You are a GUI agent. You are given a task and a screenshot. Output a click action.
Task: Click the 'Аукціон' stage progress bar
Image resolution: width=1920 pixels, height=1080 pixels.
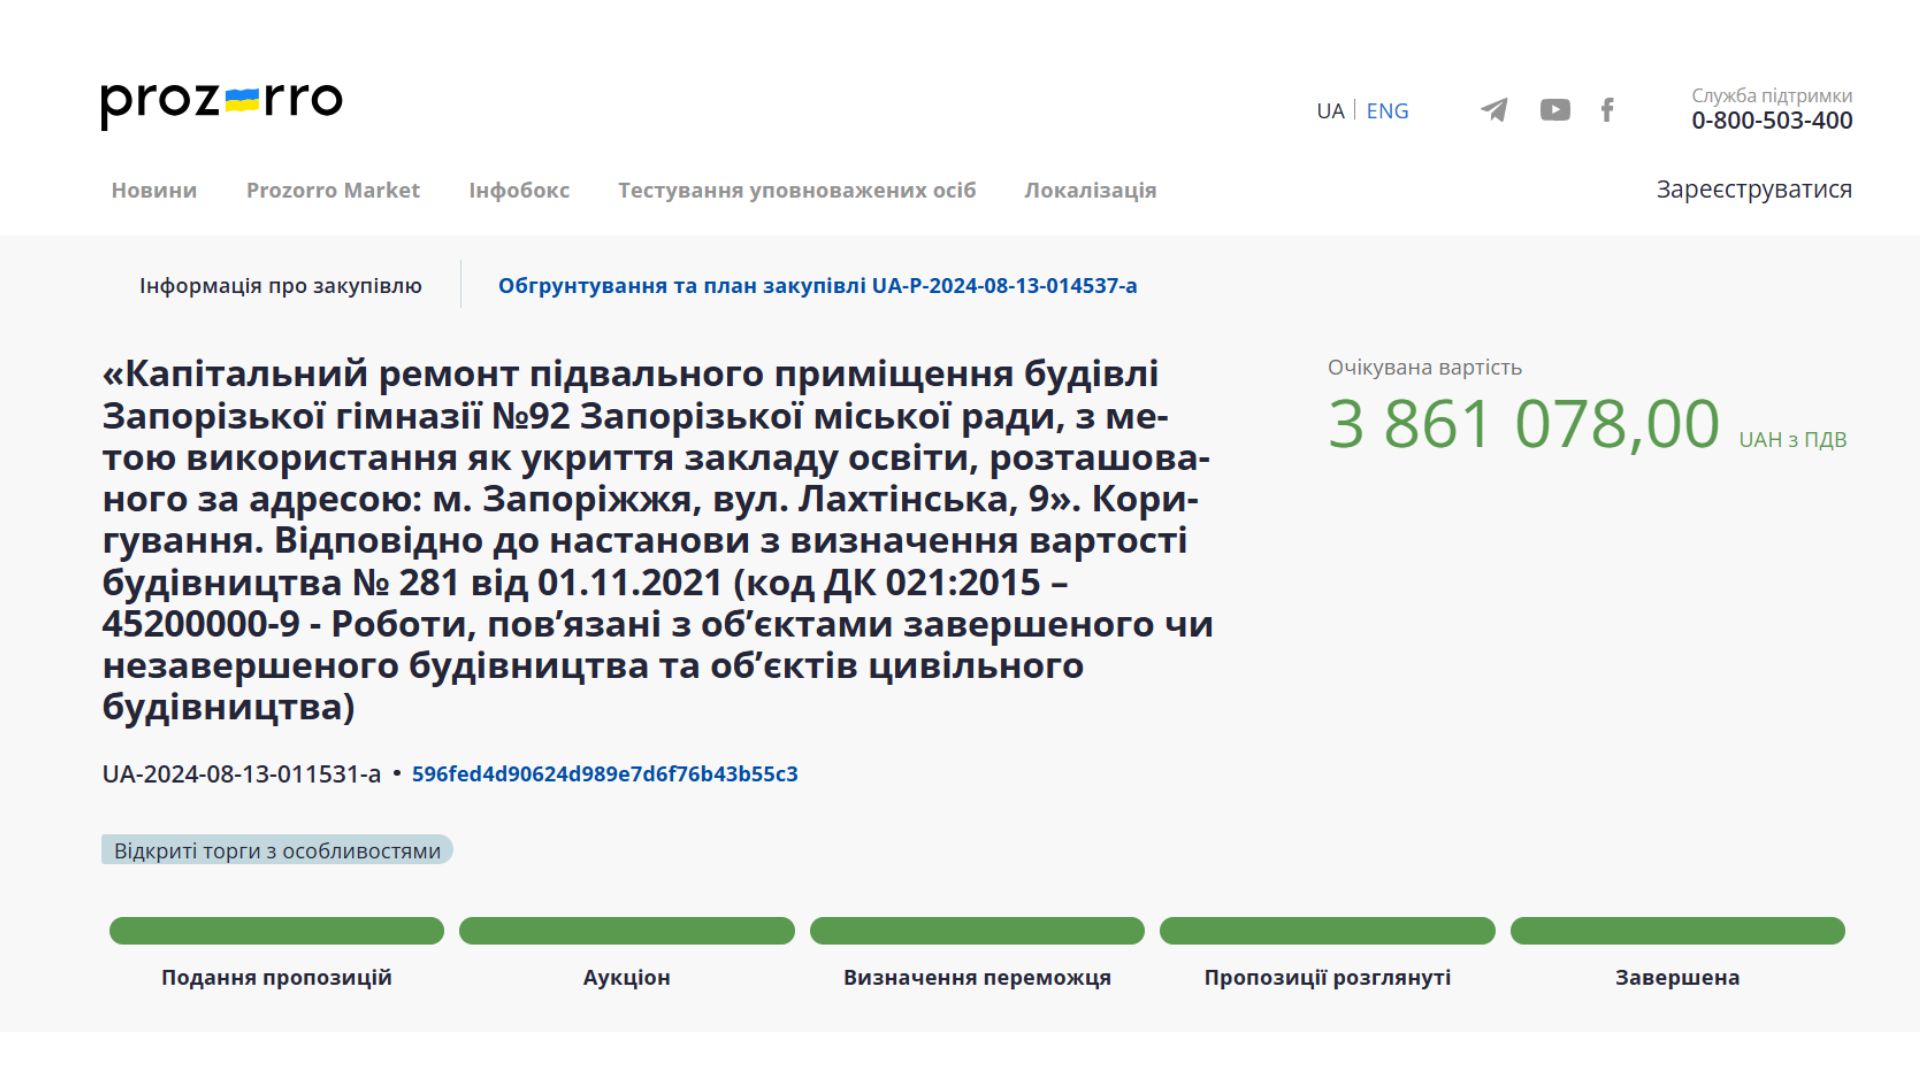pyautogui.click(x=626, y=931)
